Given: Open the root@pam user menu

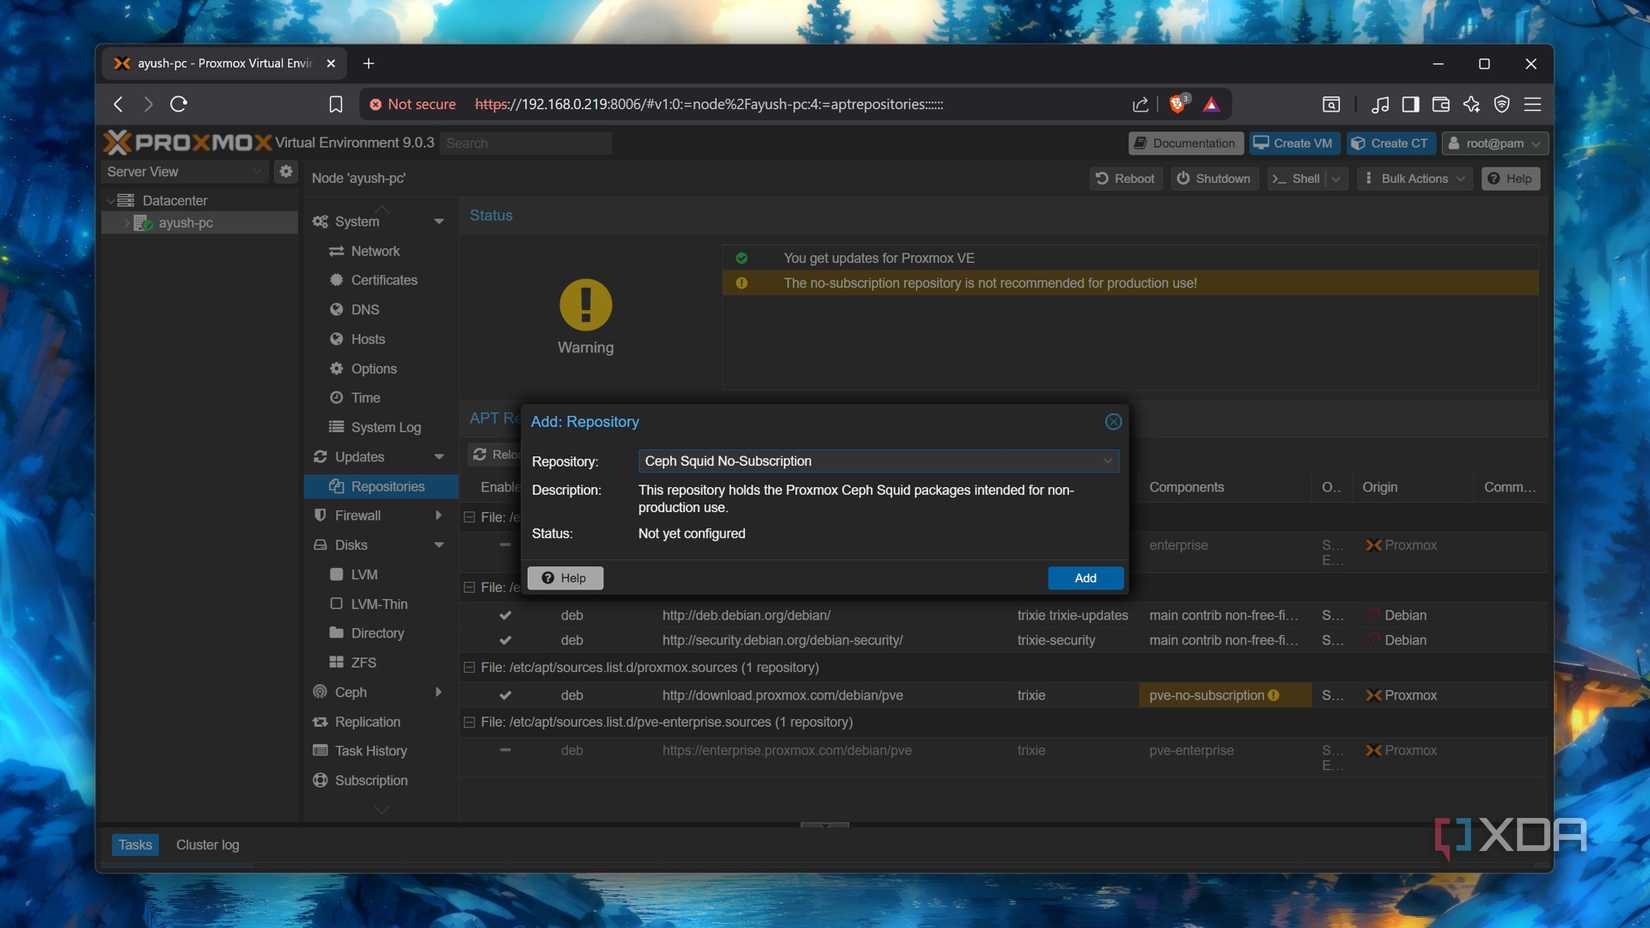Looking at the screenshot, I should (1494, 143).
